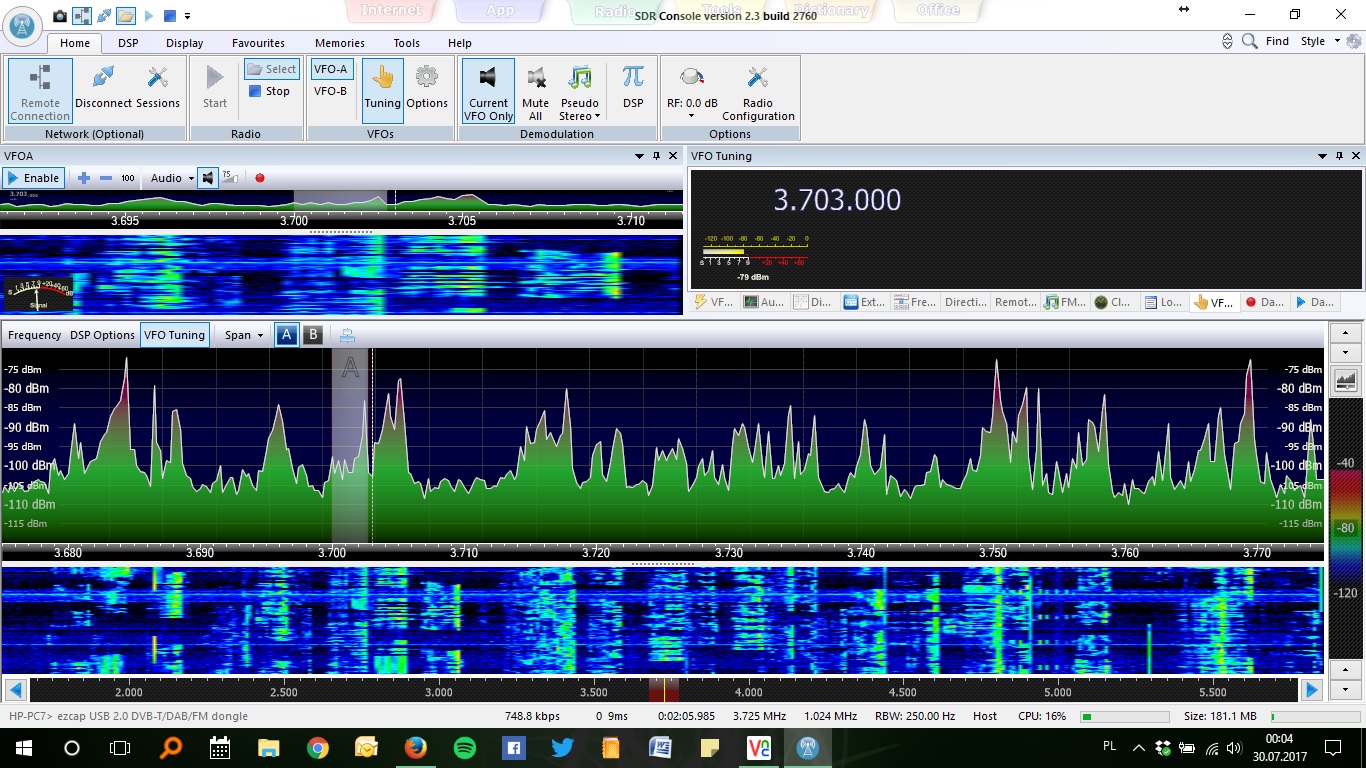This screenshot has width=1366, height=768.
Task: Toggle the VFO Tuning hand button in ribbon
Action: (x=382, y=89)
